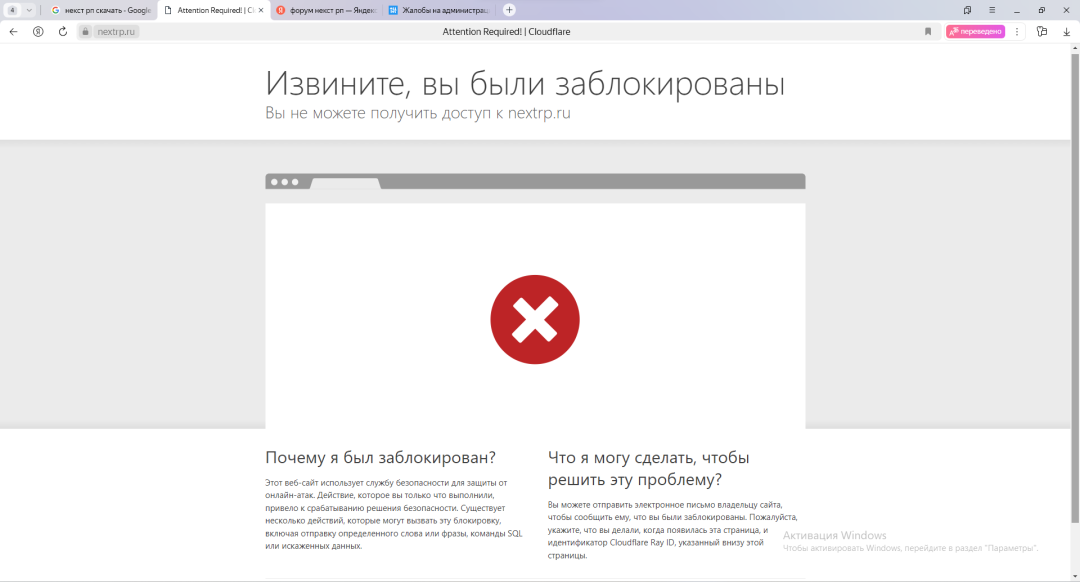Click the 'Вы не можете получить доступ к nextrp.ru' subtitle
Image resolution: width=1080 pixels, height=582 pixels.
(x=418, y=113)
